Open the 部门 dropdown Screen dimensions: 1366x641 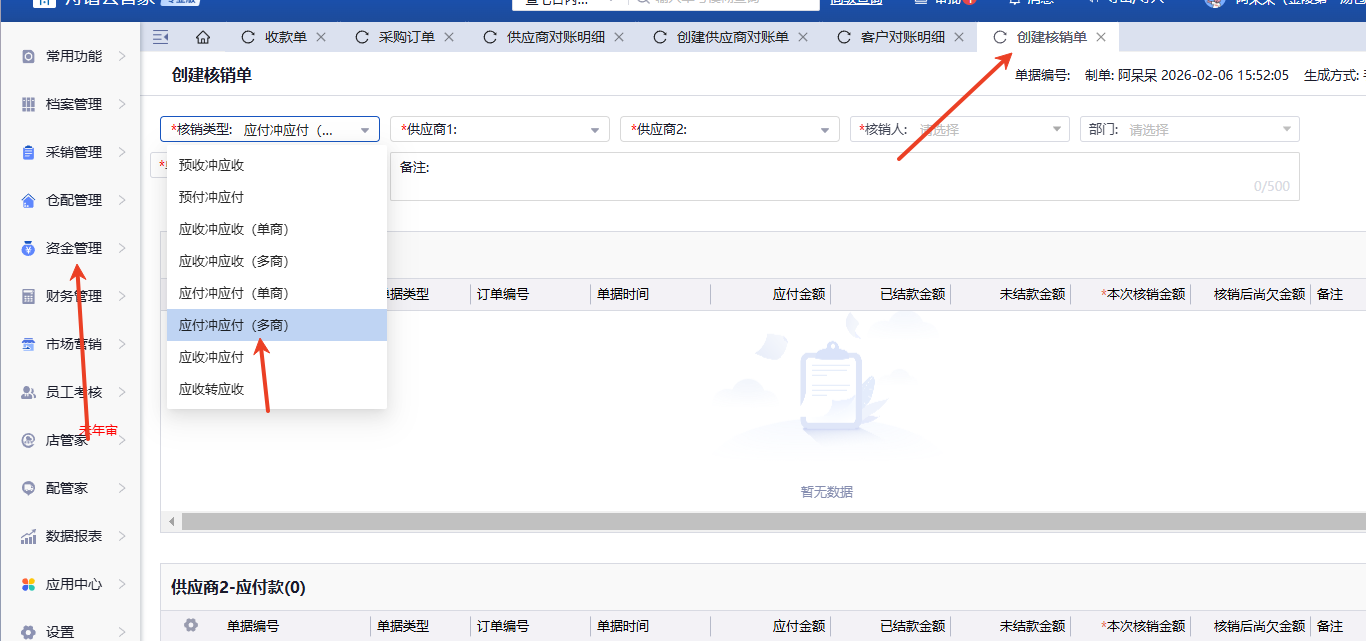coord(1190,129)
